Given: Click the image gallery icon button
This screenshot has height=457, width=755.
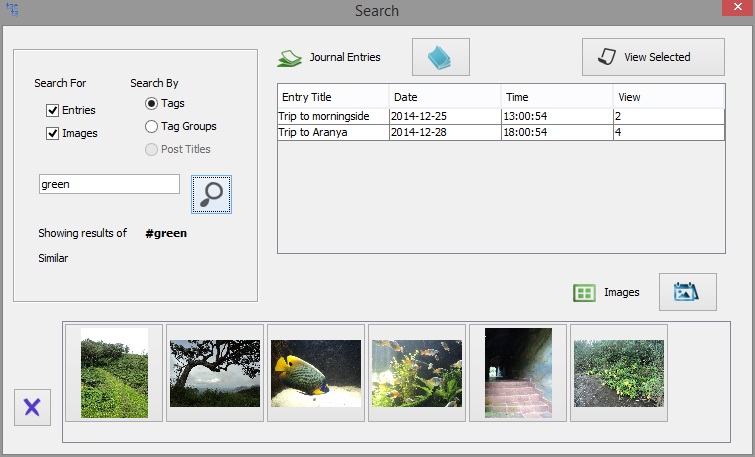Looking at the screenshot, I should coord(687,292).
